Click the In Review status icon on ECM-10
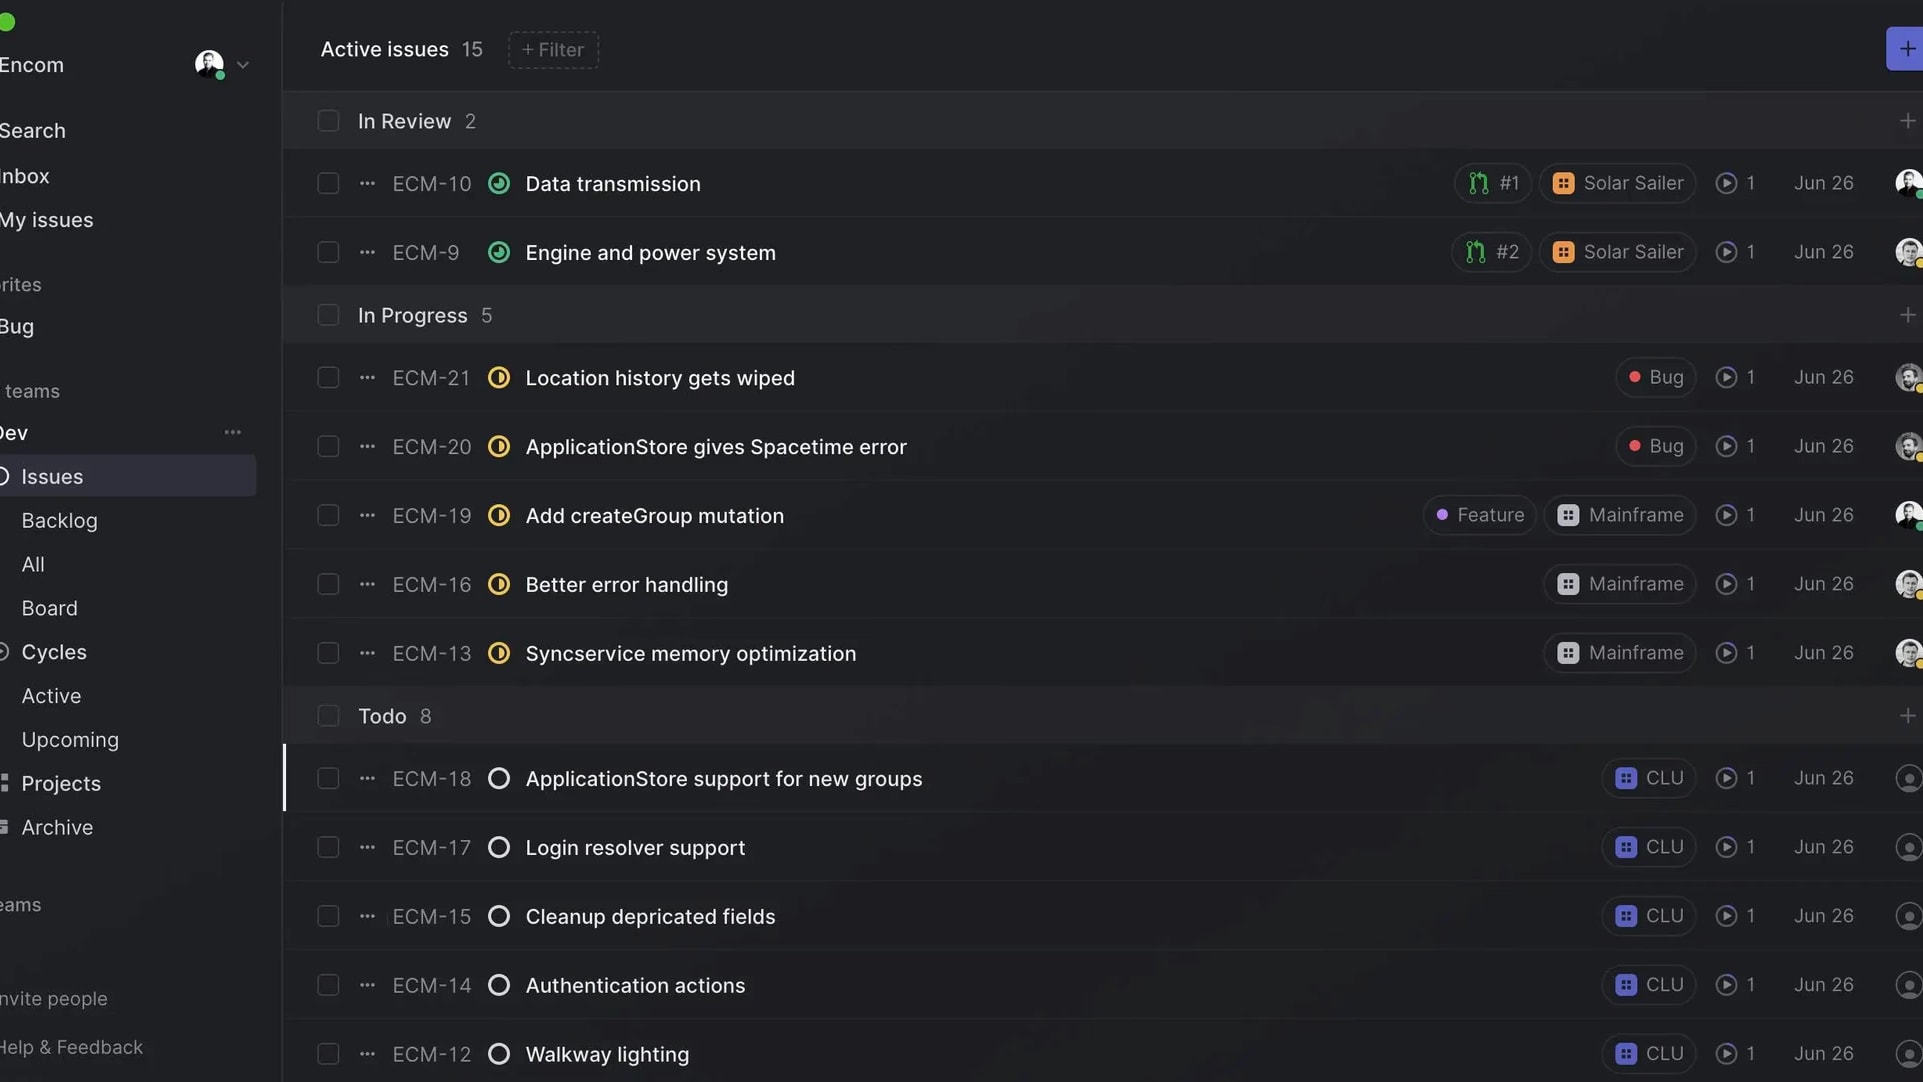The image size is (1923, 1082). pos(498,183)
